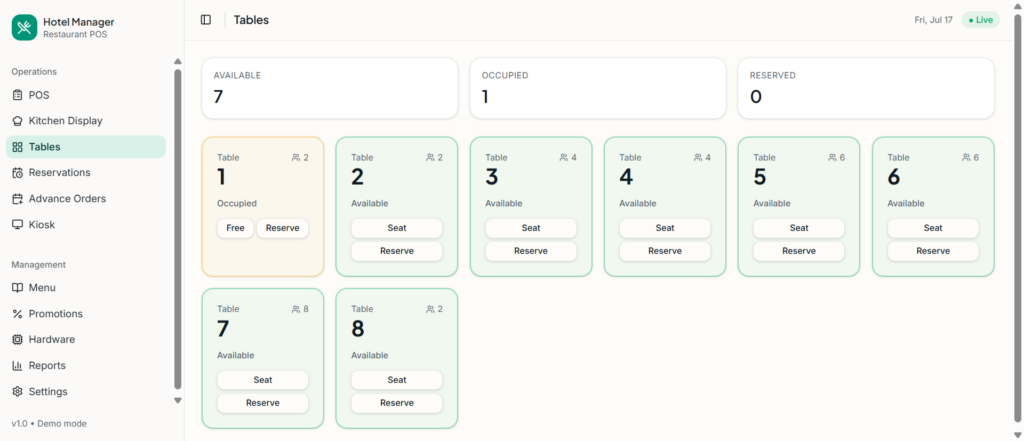Reserve Table 1

tap(283, 228)
